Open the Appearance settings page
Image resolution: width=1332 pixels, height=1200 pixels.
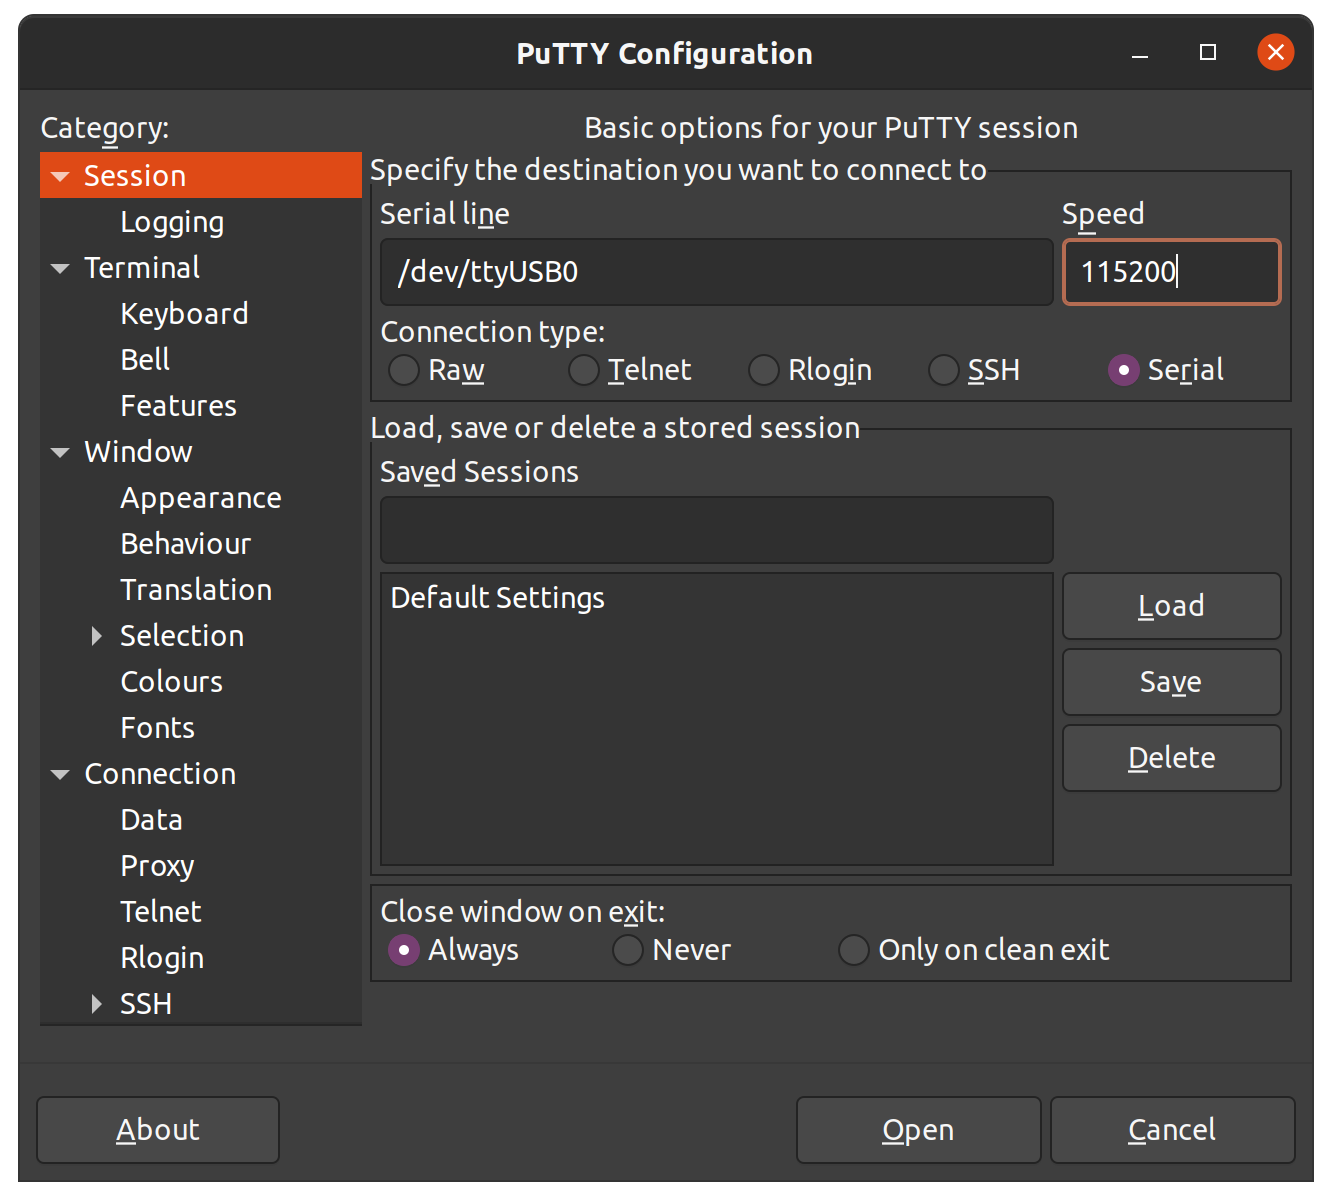coord(201,498)
